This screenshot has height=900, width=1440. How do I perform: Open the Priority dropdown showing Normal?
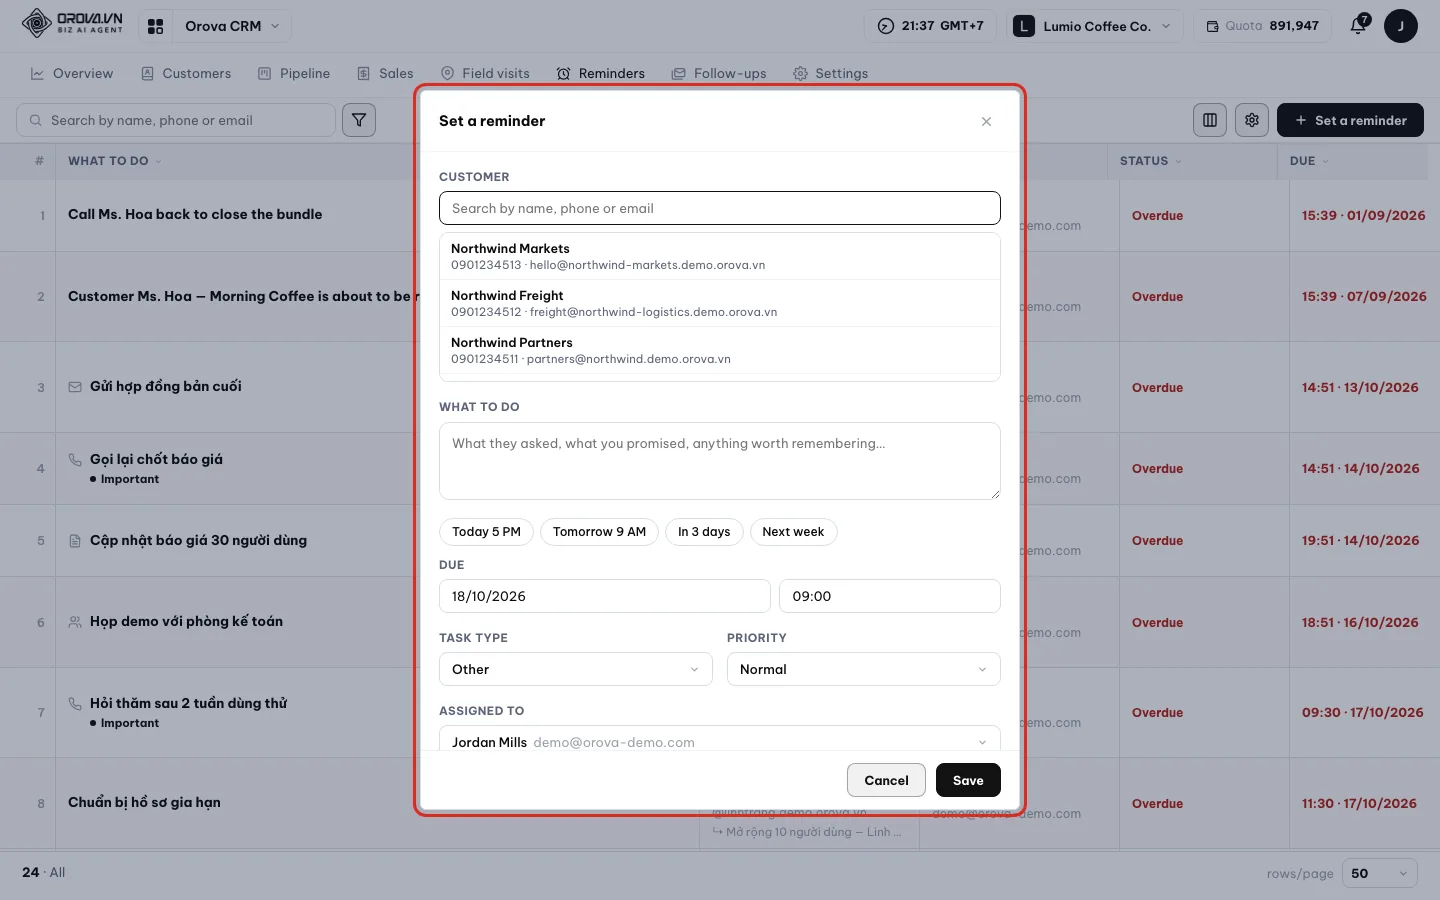(x=864, y=669)
